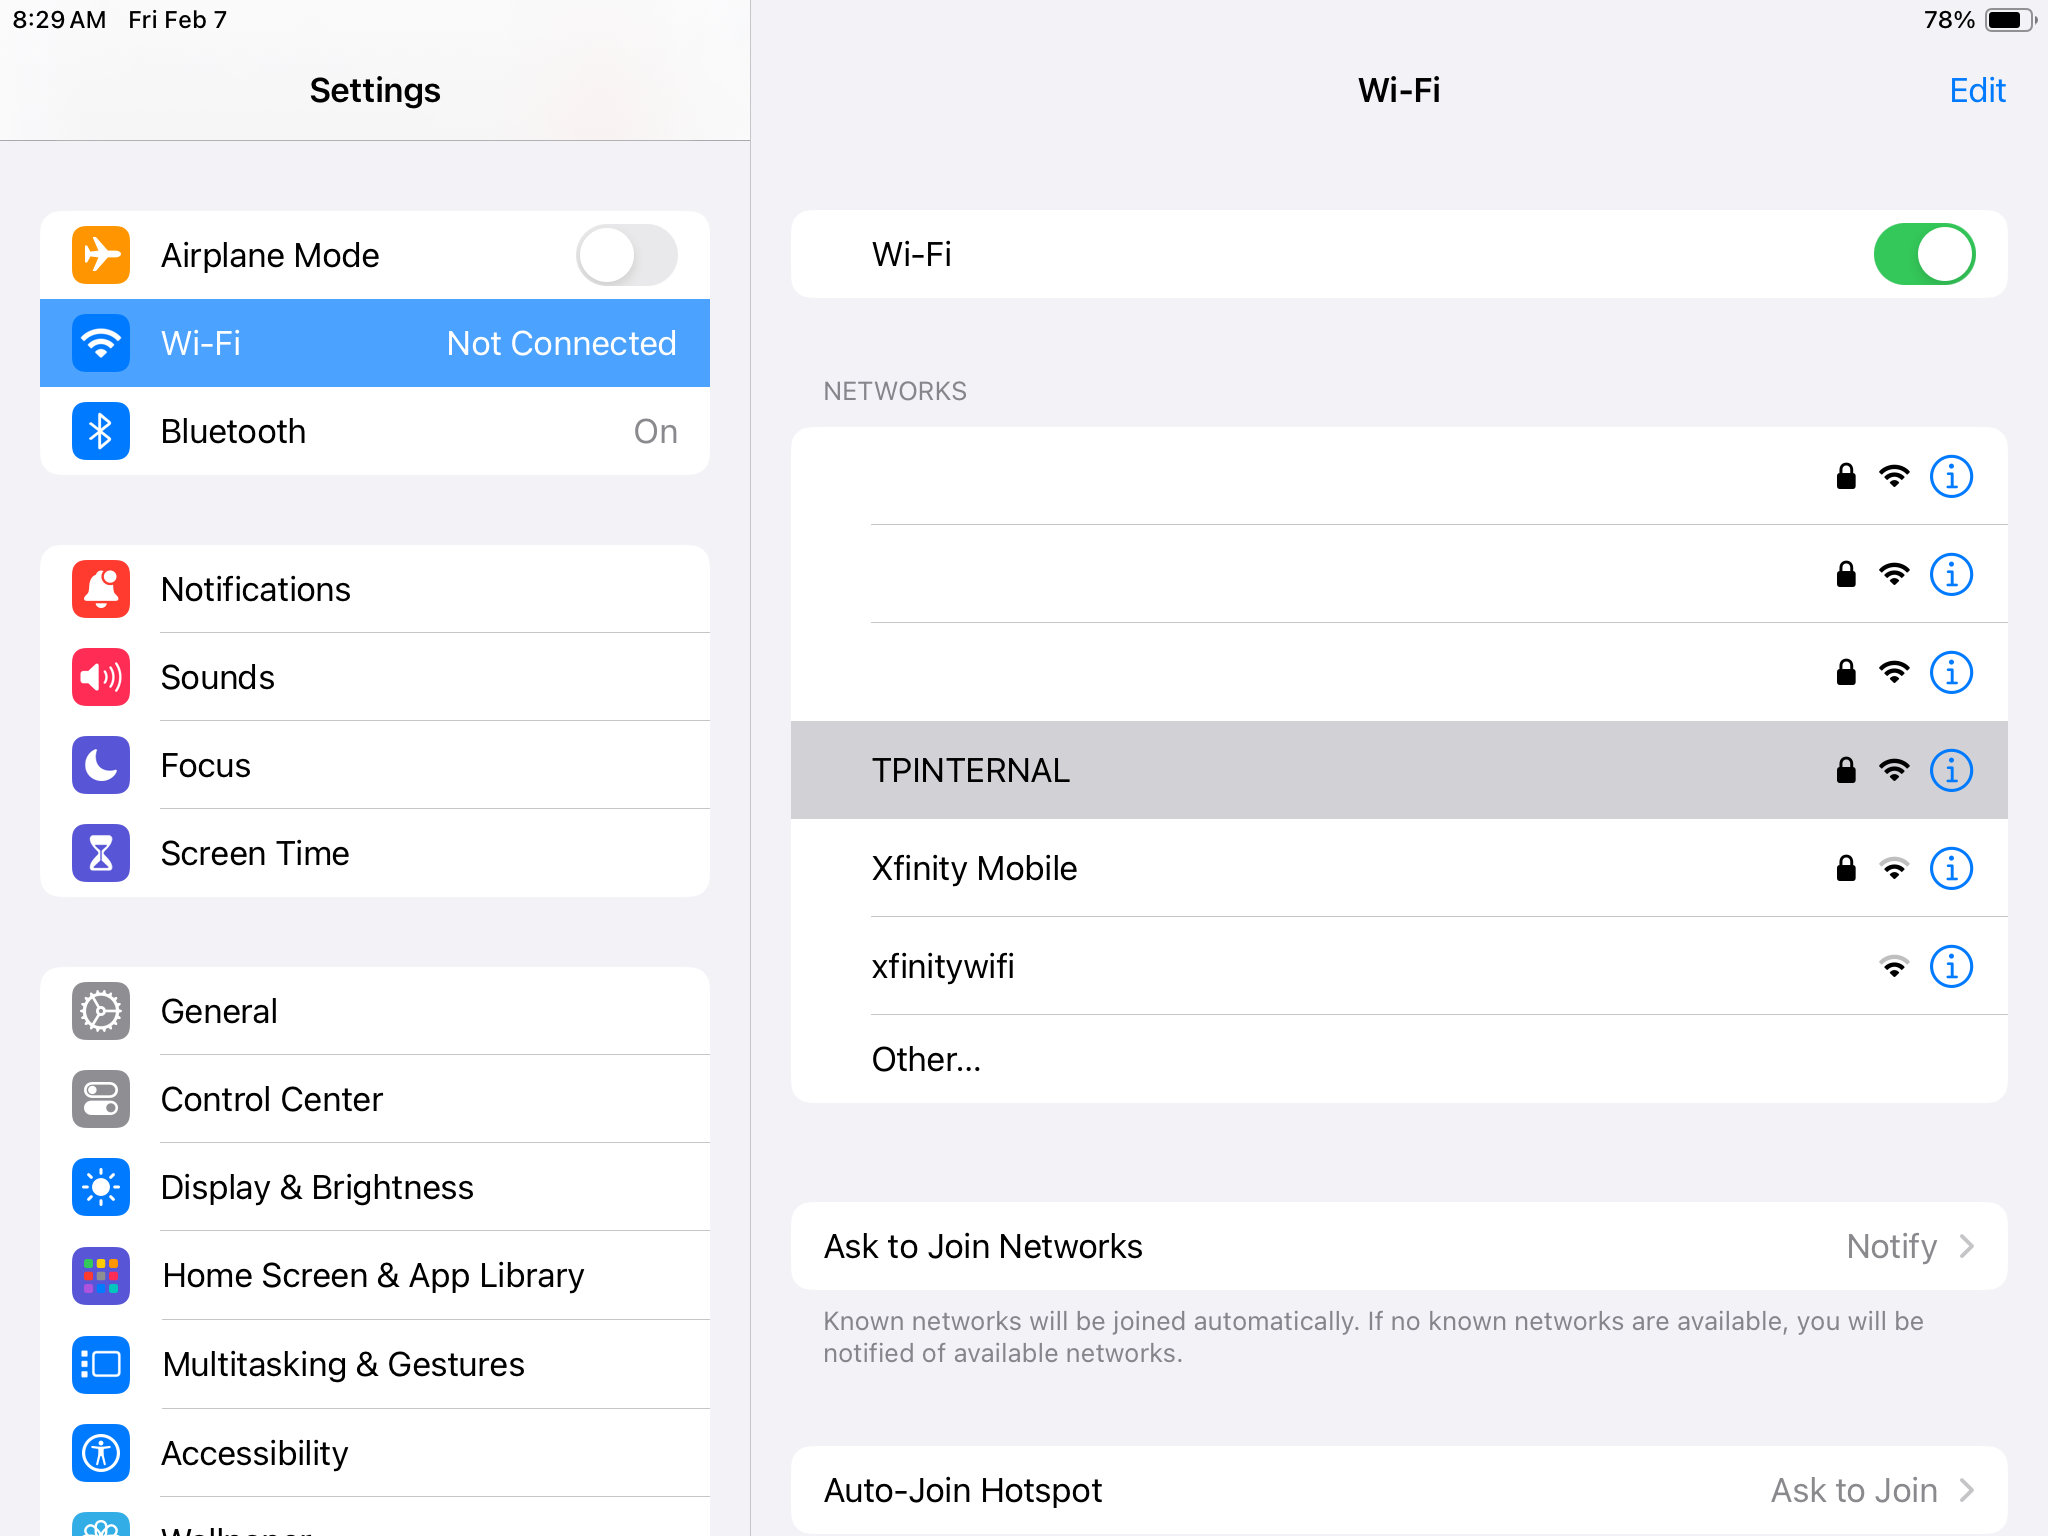
Task: Tap the Sounds speaker icon
Action: [x=101, y=677]
